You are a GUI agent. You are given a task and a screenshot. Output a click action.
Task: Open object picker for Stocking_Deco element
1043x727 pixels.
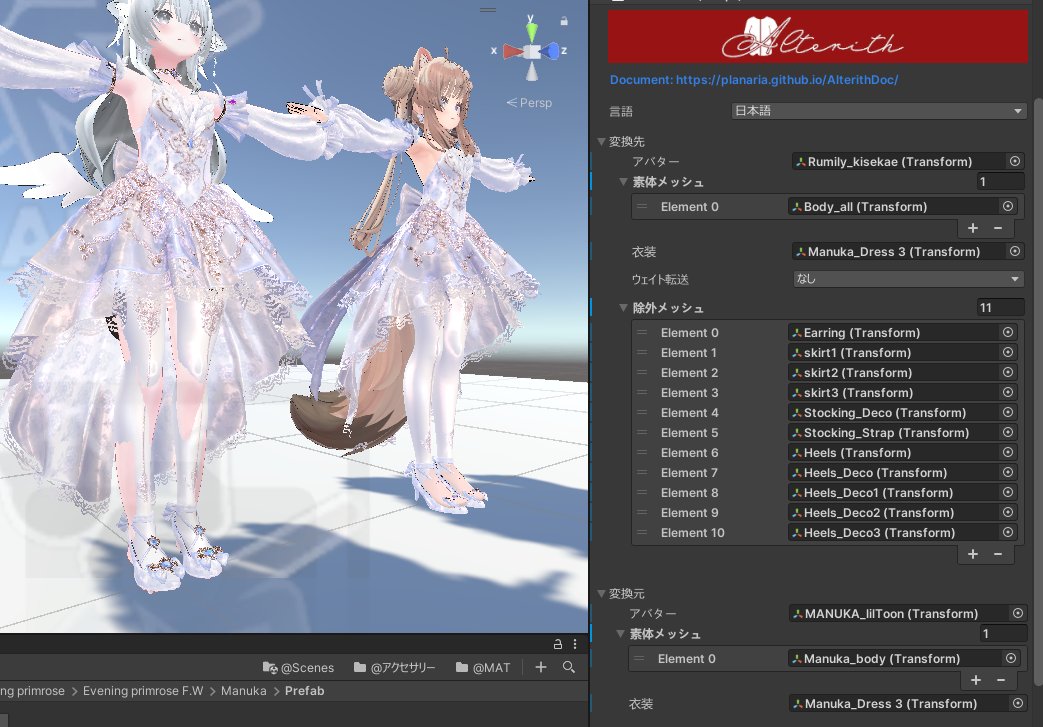pyautogui.click(x=1008, y=412)
